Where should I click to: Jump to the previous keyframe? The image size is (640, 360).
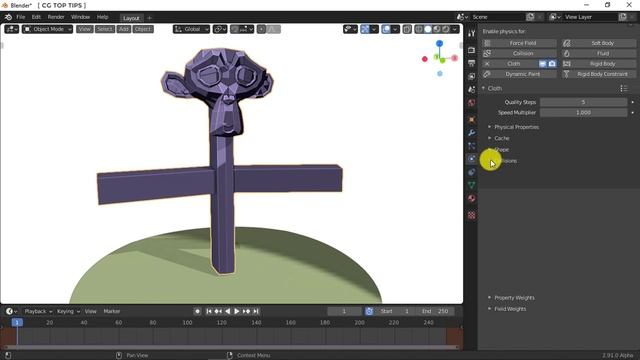pyautogui.click(x=218, y=311)
